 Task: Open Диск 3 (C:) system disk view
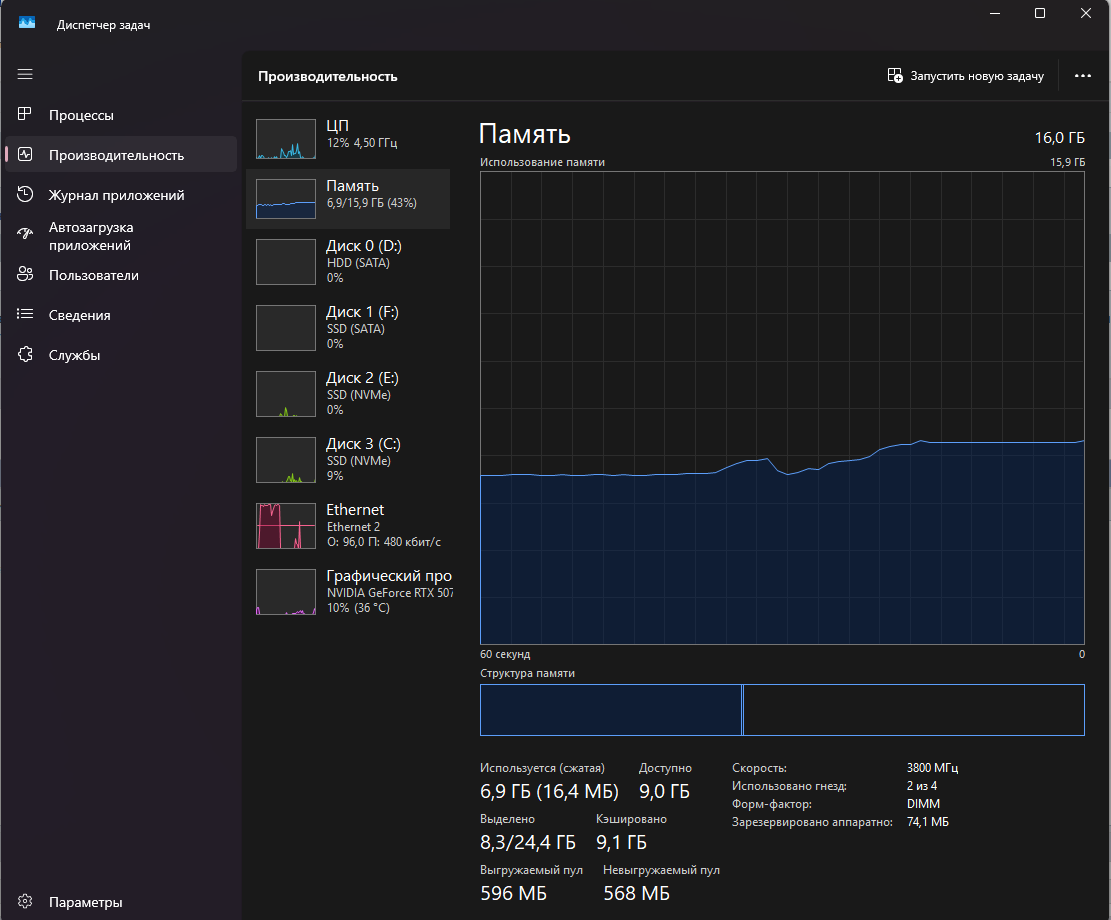(285, 459)
